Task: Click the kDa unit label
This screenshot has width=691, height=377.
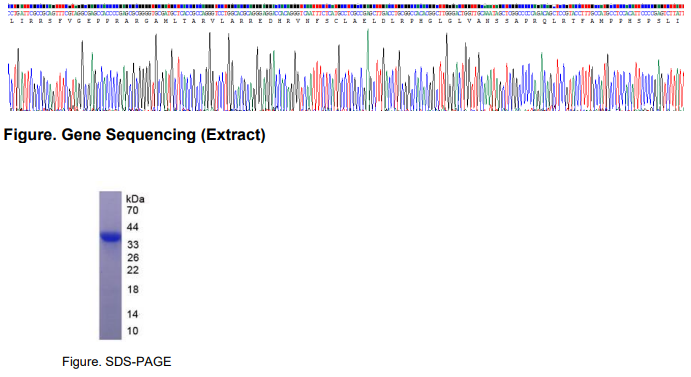Action: click(x=135, y=199)
